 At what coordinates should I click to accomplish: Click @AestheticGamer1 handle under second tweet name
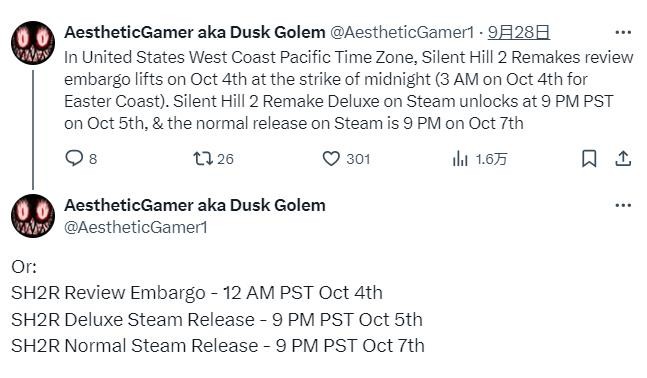point(136,227)
